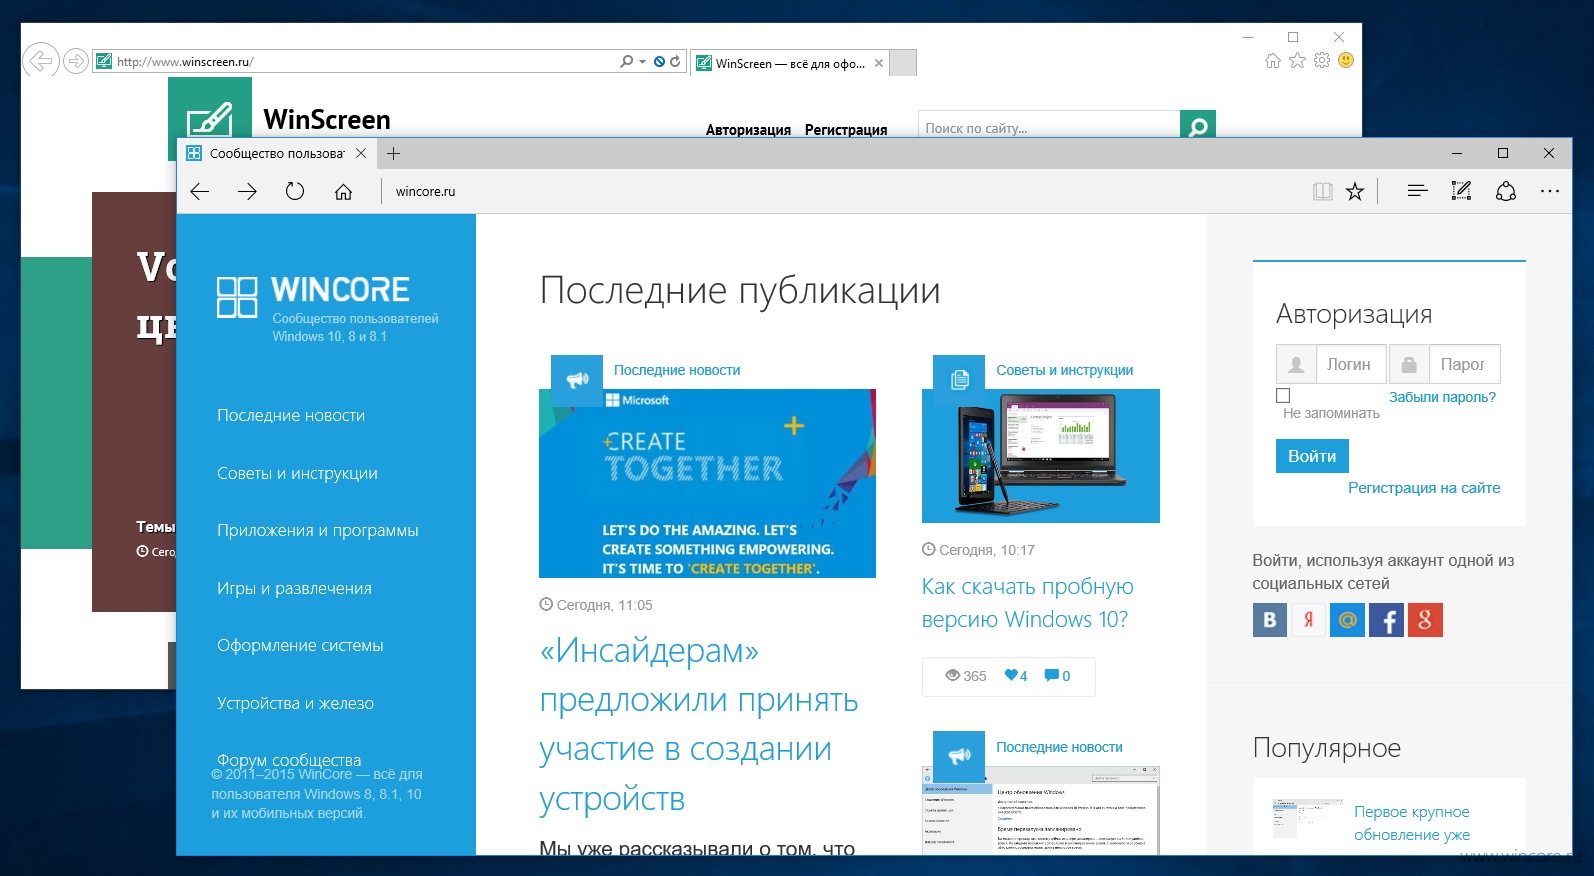Click Регистрация on the WinScreen page
This screenshot has width=1594, height=876.
click(x=846, y=130)
